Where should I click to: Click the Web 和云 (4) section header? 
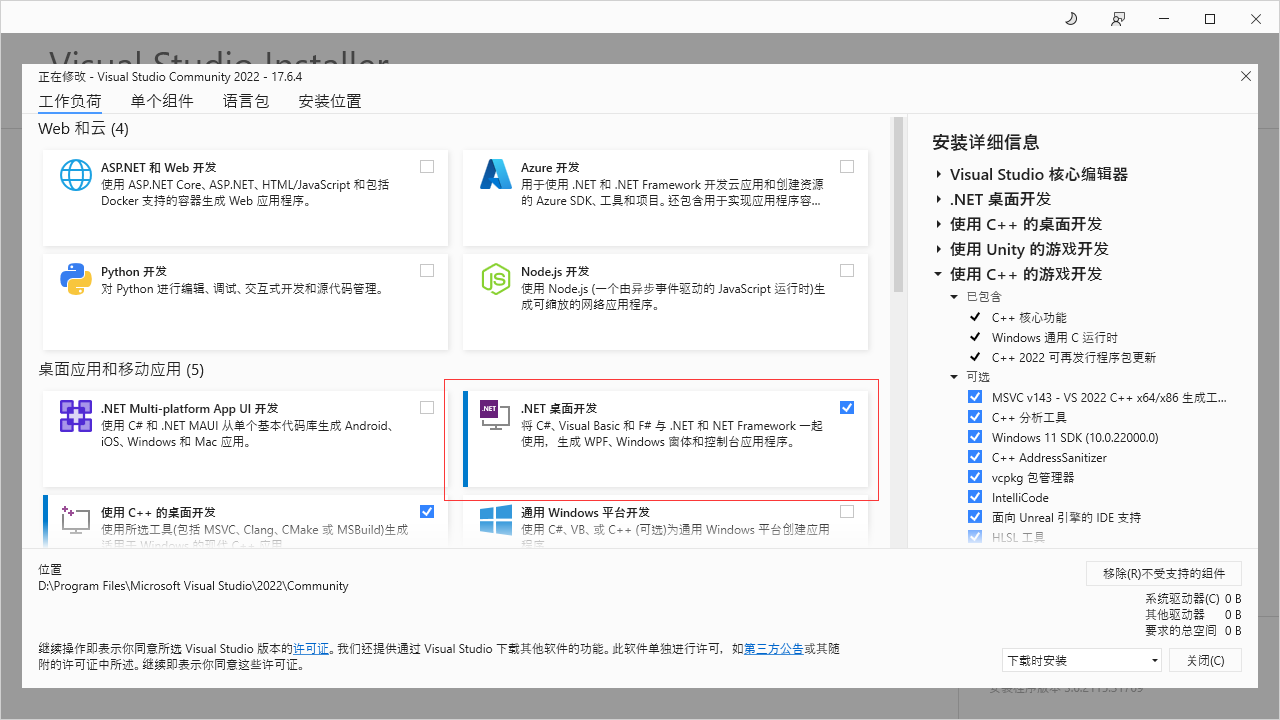(x=83, y=129)
